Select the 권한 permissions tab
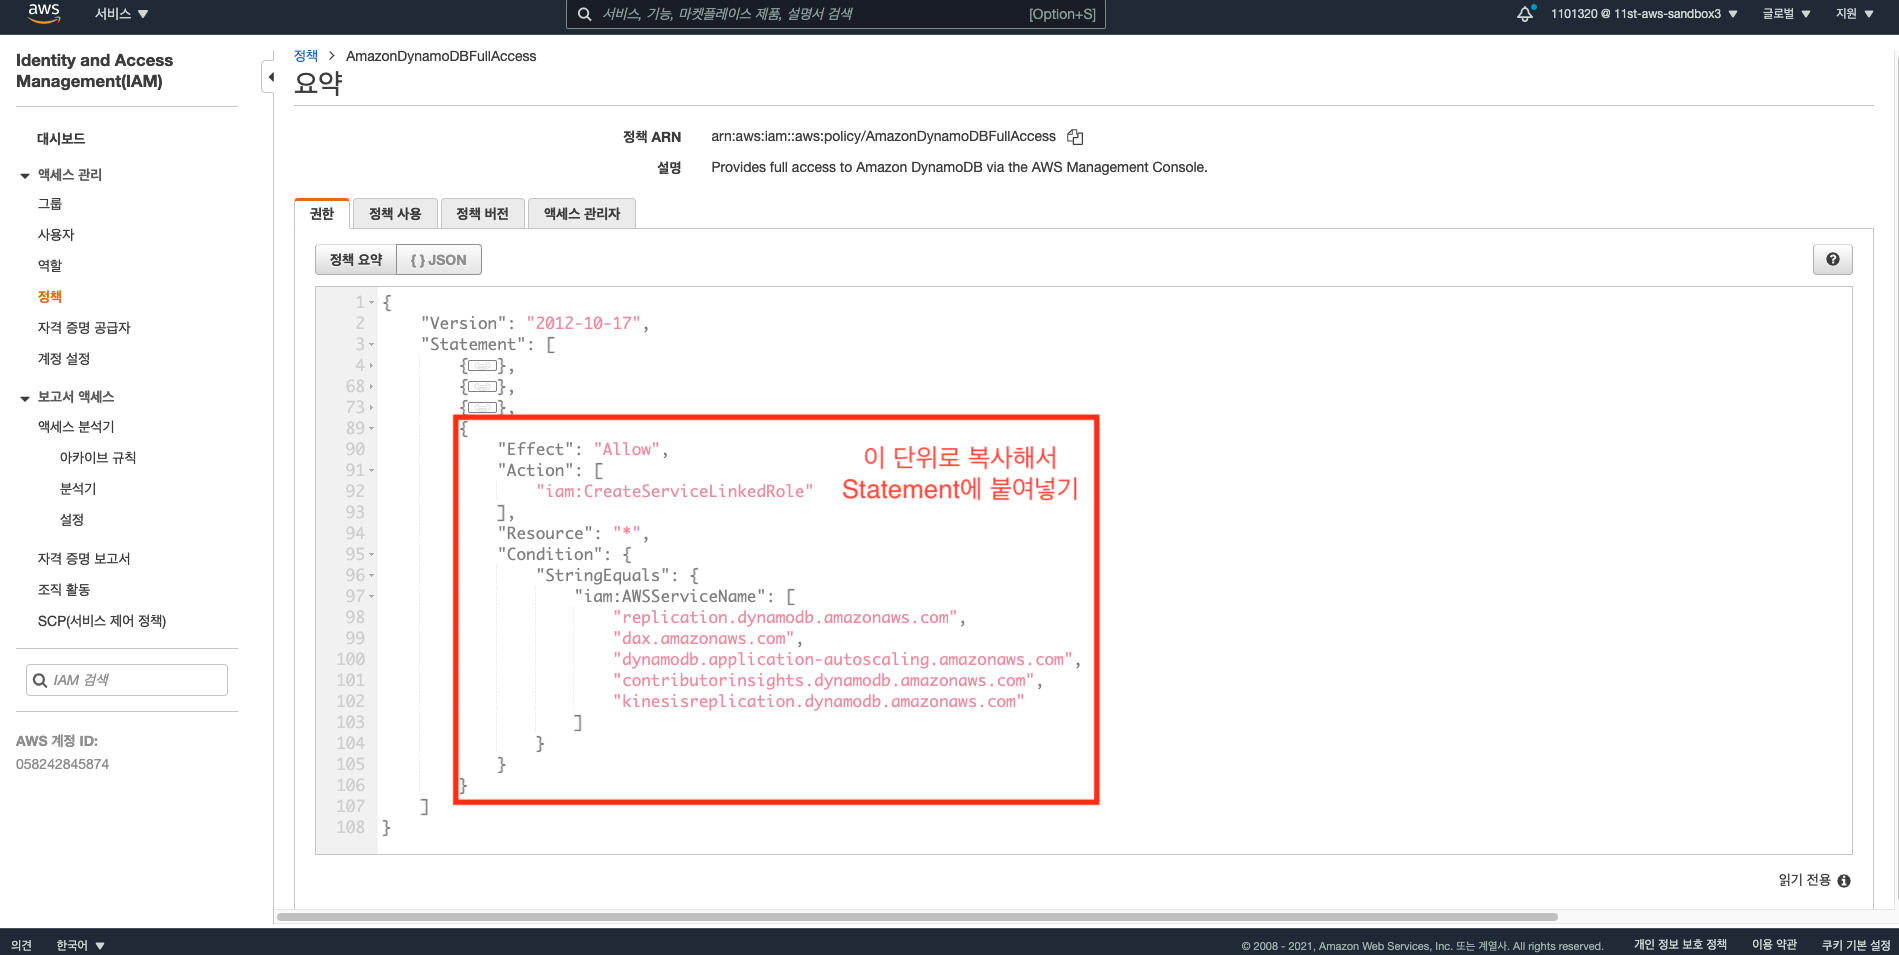 pos(322,213)
